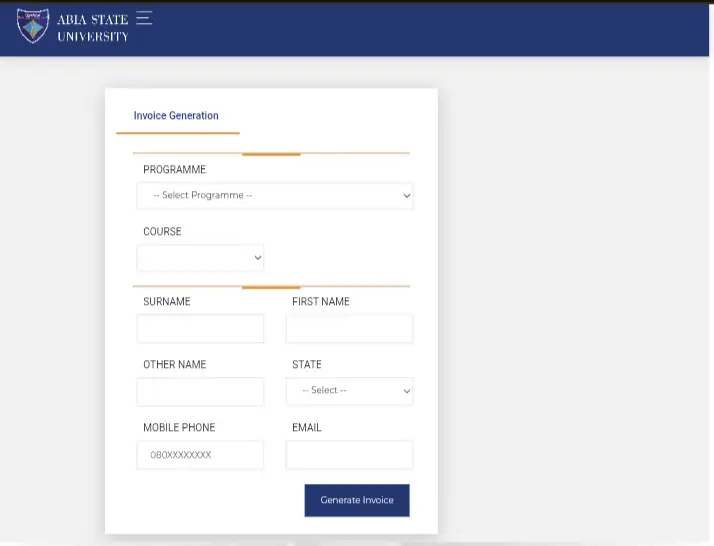Click the ABIA STATE UNIVERSITY header title
Screen dimensions: 714x546
pyautogui.click(x=92, y=28)
